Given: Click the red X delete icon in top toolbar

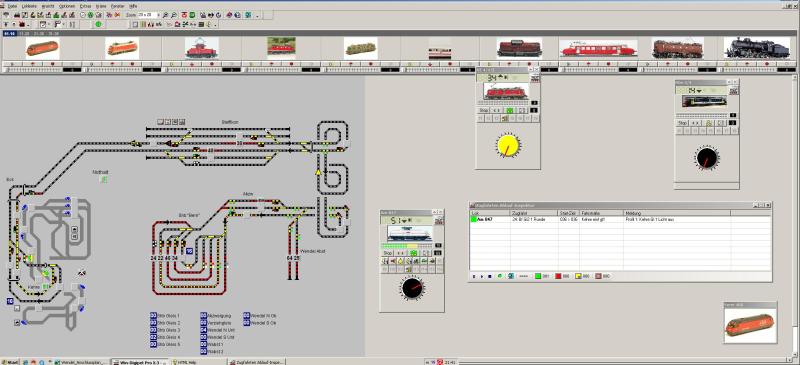Looking at the screenshot, I should pyautogui.click(x=117, y=15).
